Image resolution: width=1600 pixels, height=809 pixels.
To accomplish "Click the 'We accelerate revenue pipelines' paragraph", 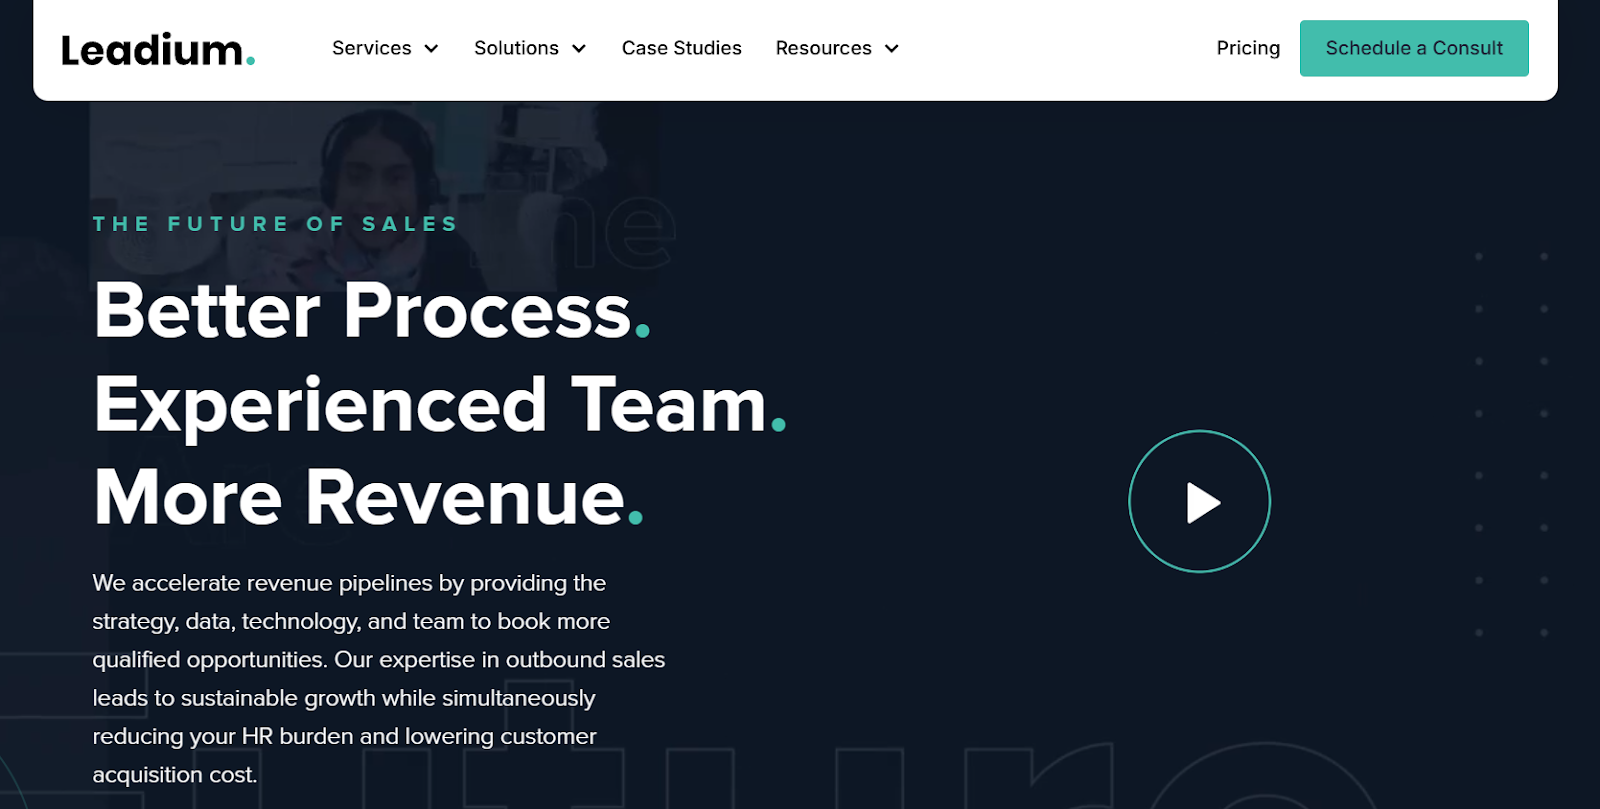I will [x=379, y=679].
